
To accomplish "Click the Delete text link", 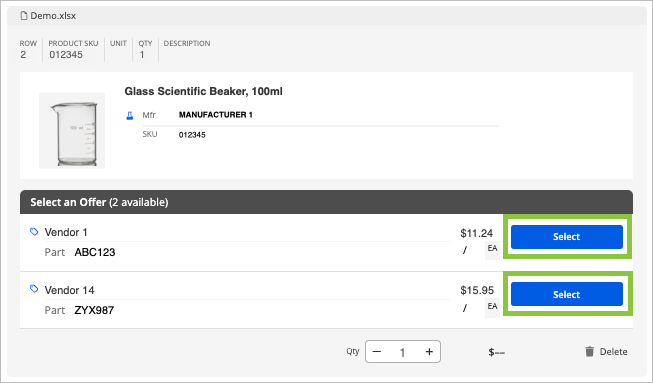I will click(613, 352).
